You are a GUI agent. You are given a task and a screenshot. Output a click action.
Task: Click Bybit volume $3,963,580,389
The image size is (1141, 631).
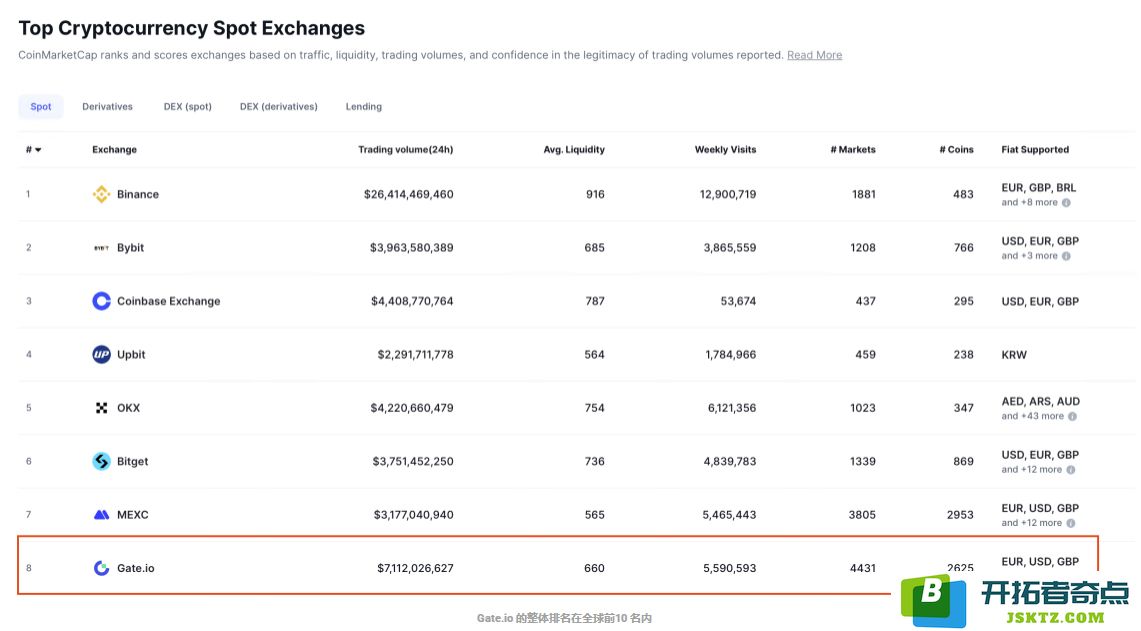[411, 247]
